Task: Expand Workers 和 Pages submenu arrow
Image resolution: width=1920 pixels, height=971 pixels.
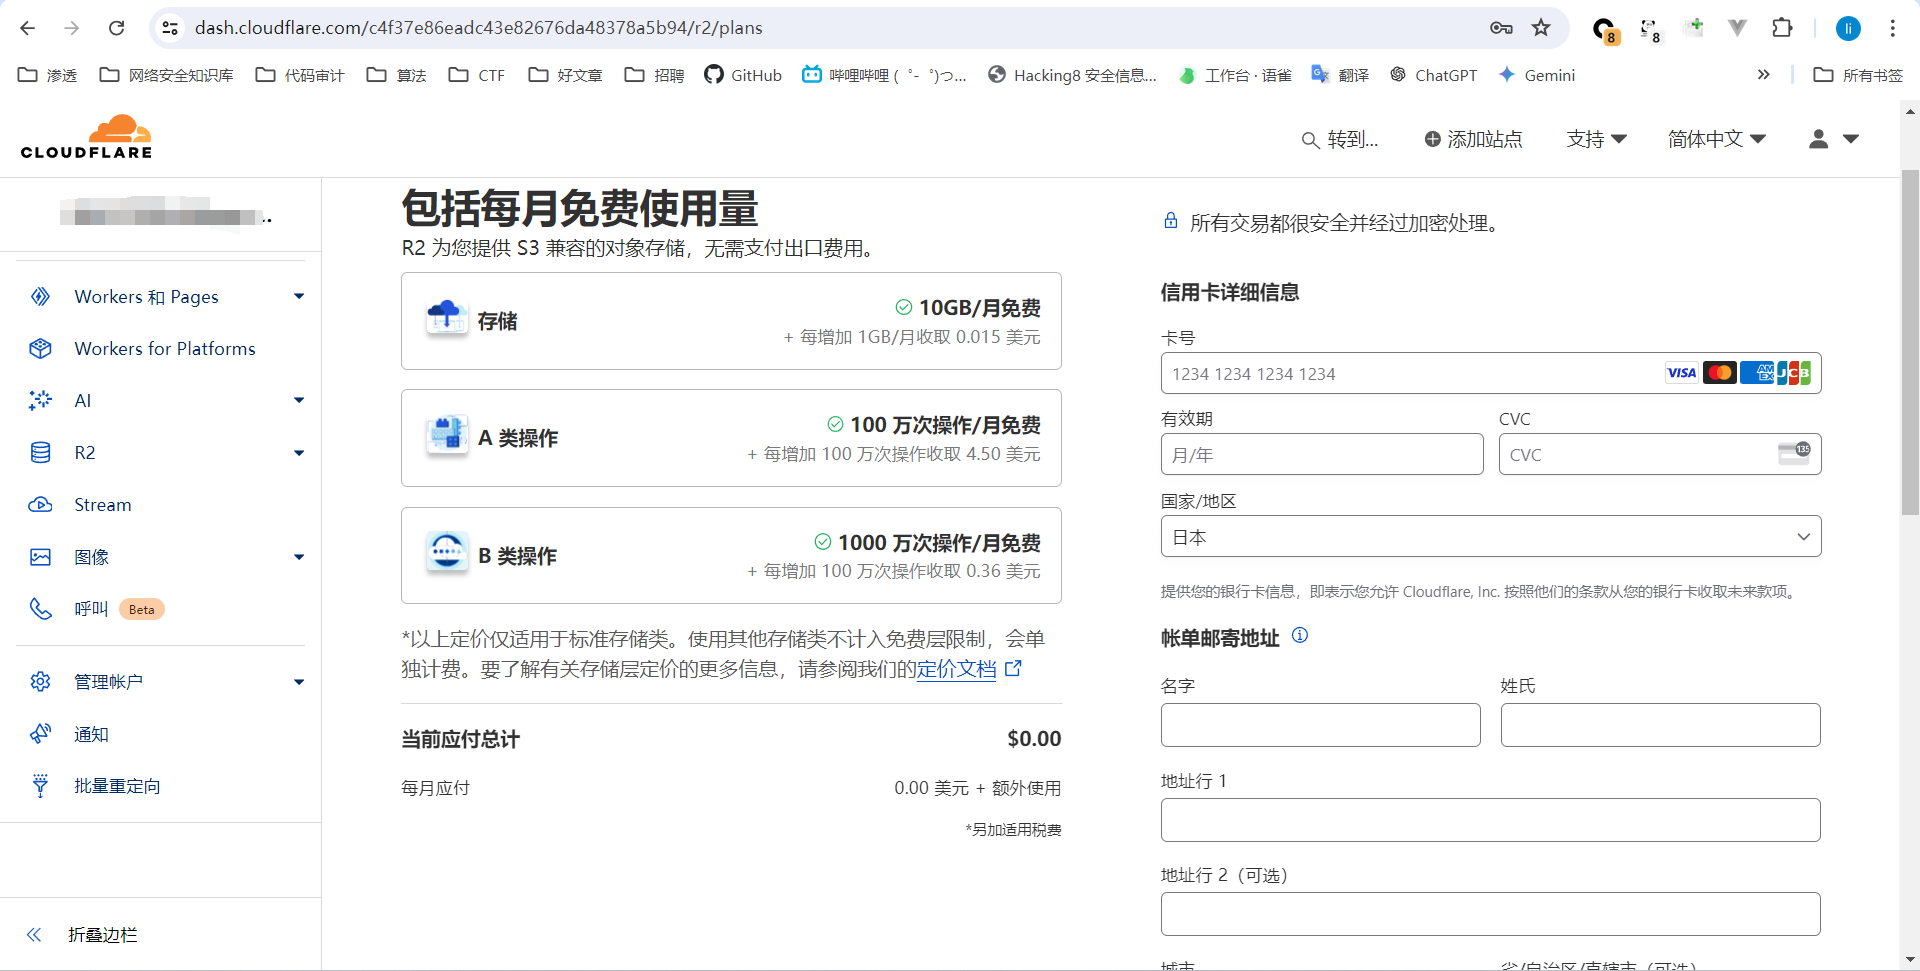Action: tap(299, 296)
